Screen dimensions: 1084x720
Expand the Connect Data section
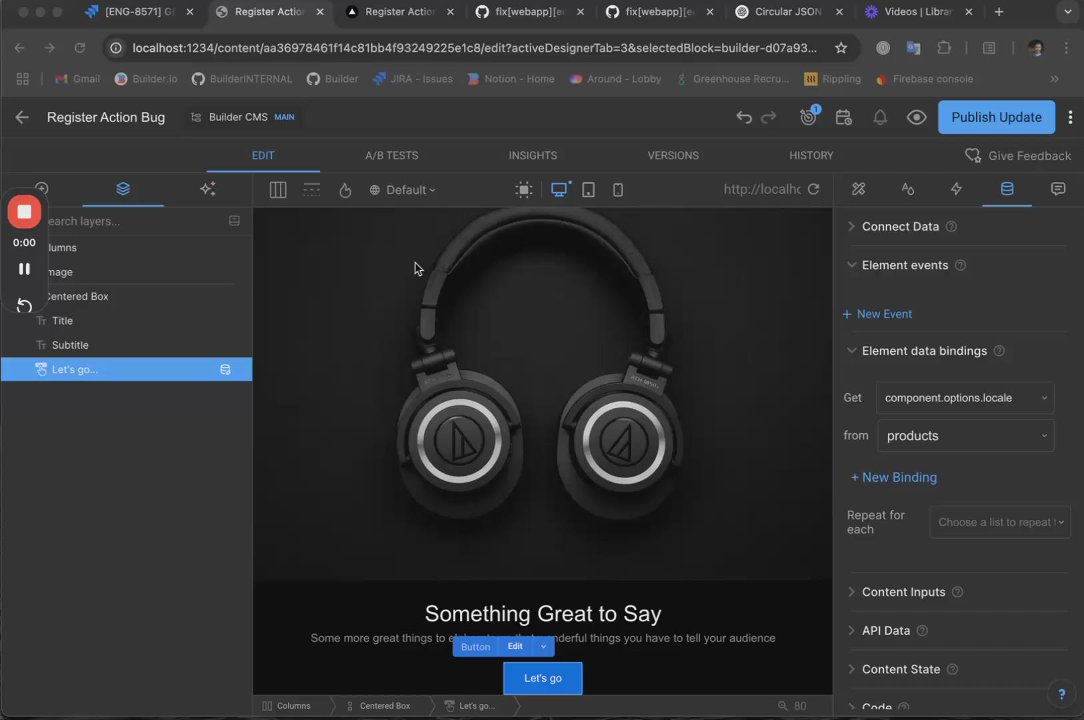tap(900, 227)
